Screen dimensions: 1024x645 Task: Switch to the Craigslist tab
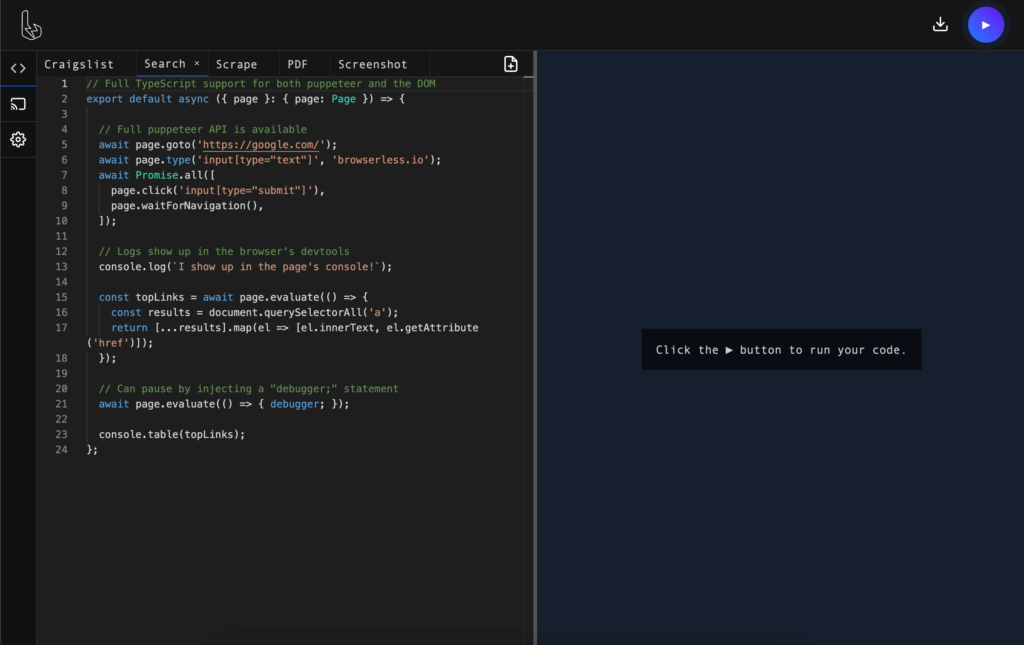tap(79, 63)
